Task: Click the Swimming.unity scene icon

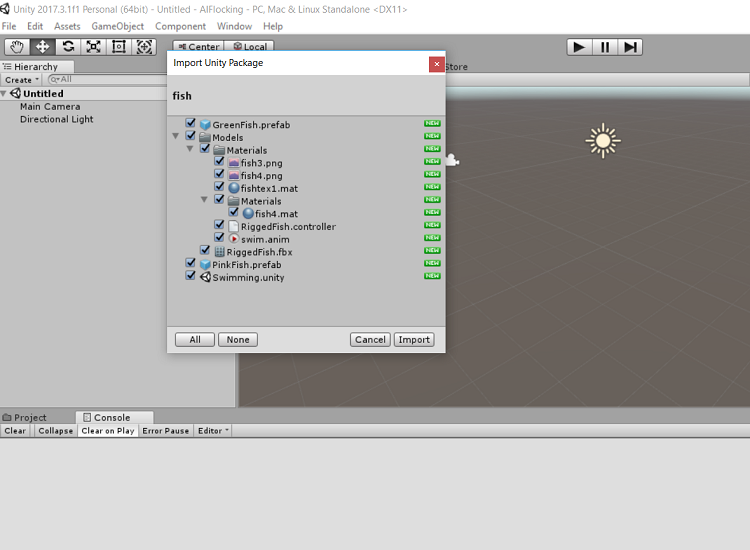Action: pos(205,277)
